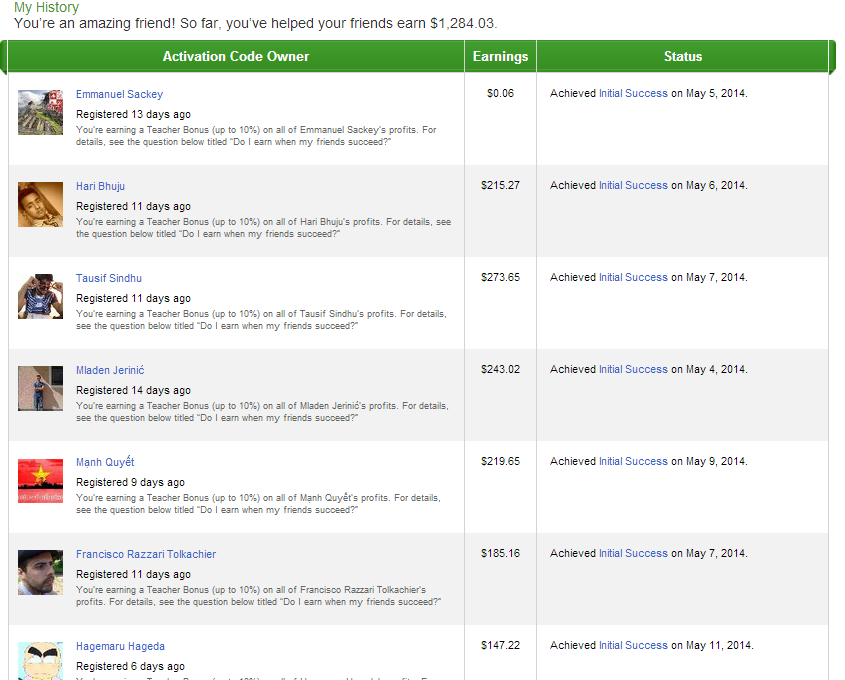Click Initial Success link for May 6, 2014
845x680 pixels.
click(x=633, y=185)
